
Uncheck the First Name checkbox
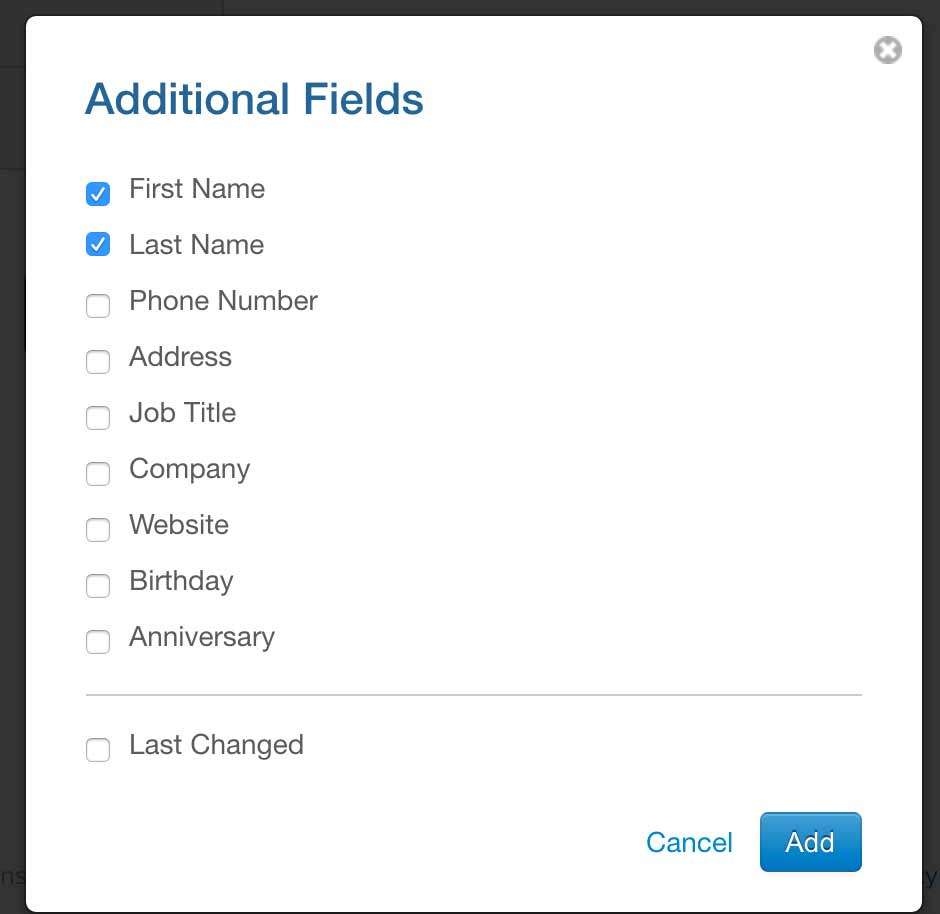point(98,194)
